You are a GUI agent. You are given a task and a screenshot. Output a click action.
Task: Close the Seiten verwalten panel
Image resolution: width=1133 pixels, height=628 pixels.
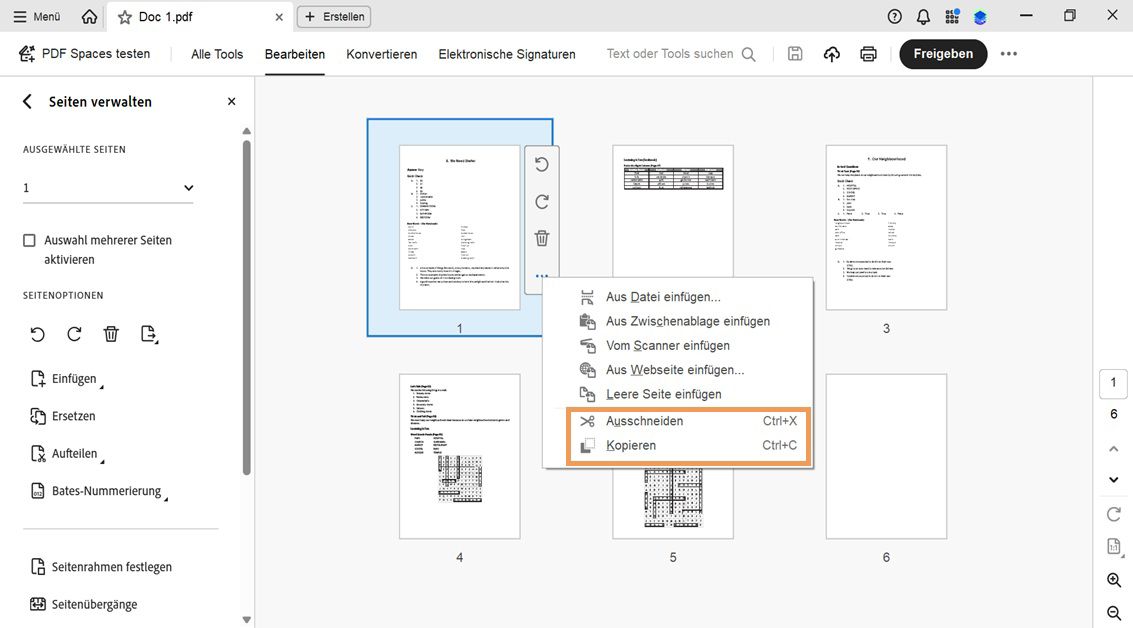(x=231, y=102)
